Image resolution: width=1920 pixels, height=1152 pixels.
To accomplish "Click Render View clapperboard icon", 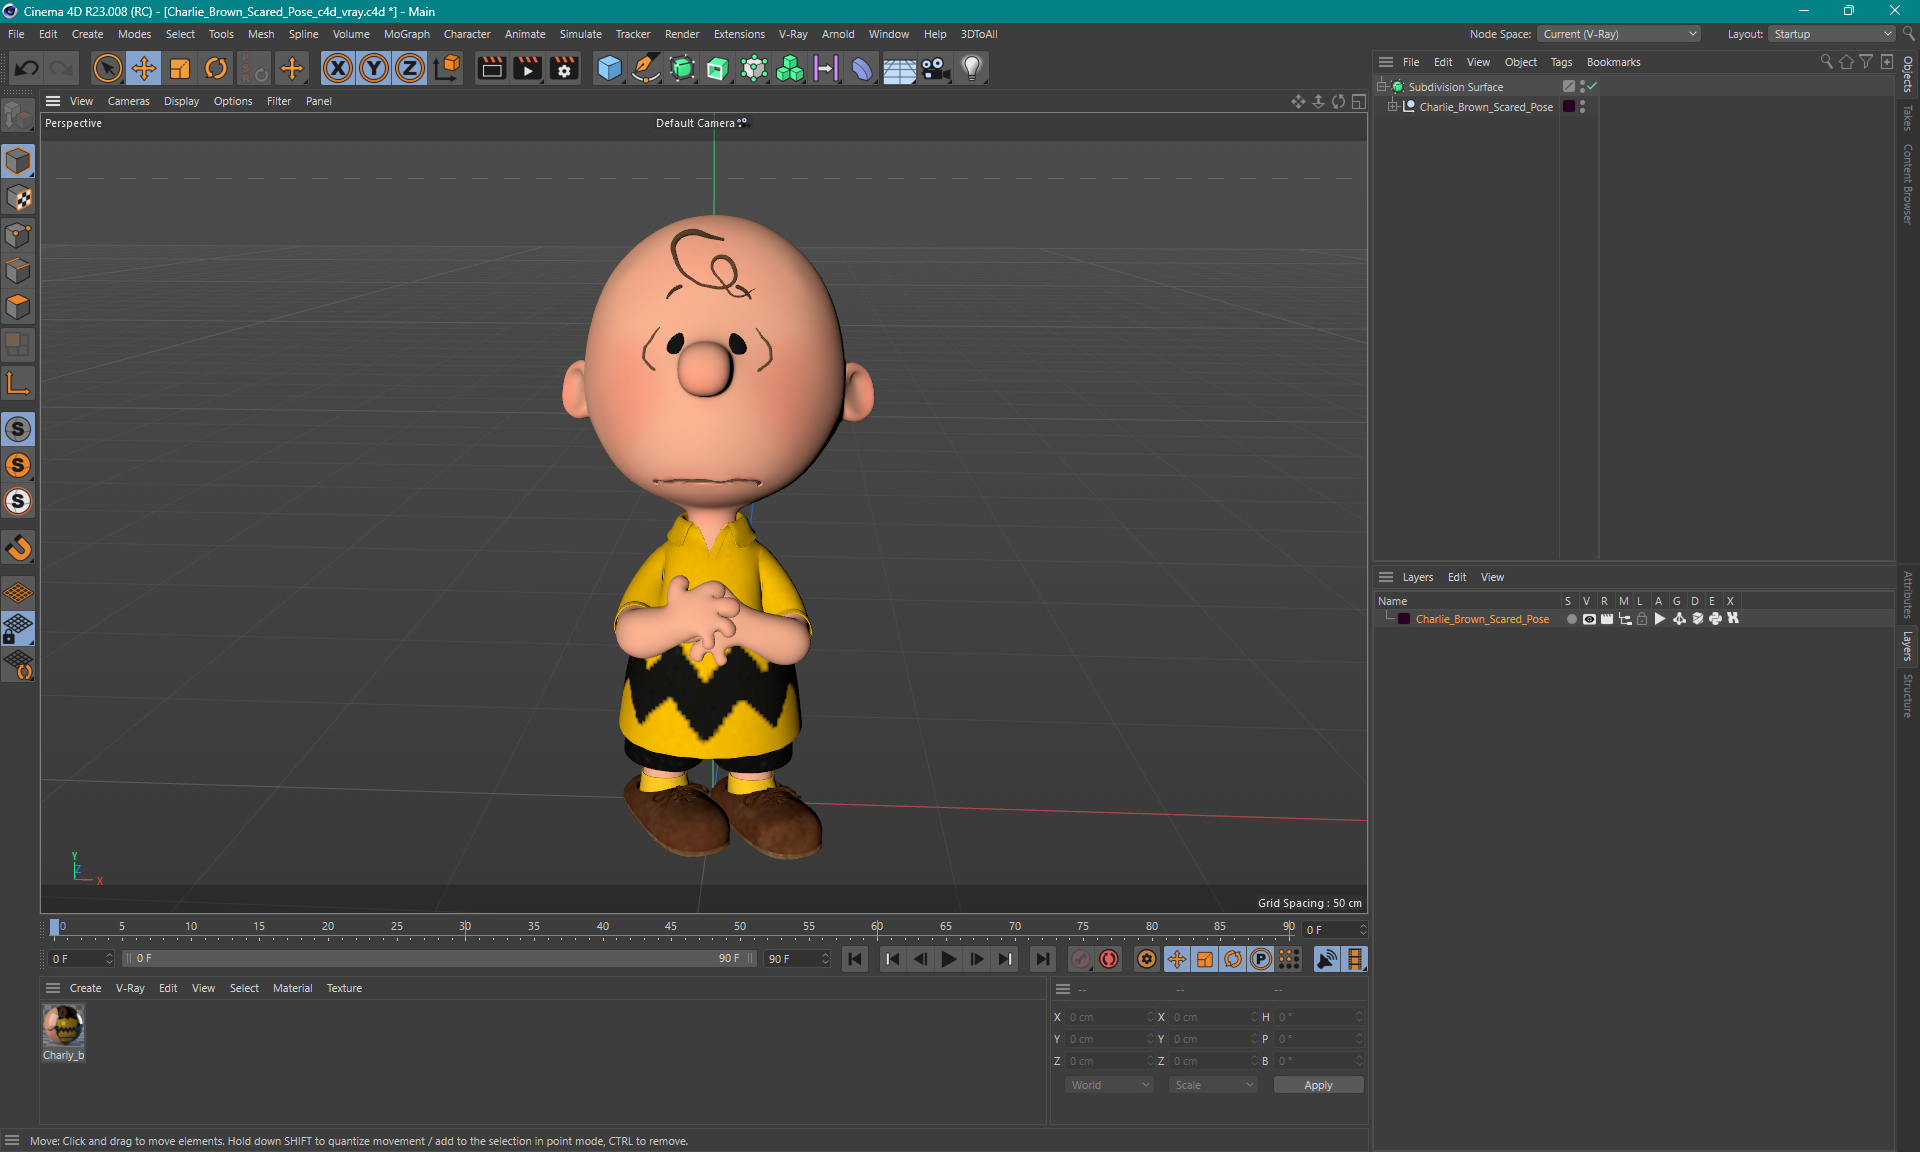I will (491, 68).
